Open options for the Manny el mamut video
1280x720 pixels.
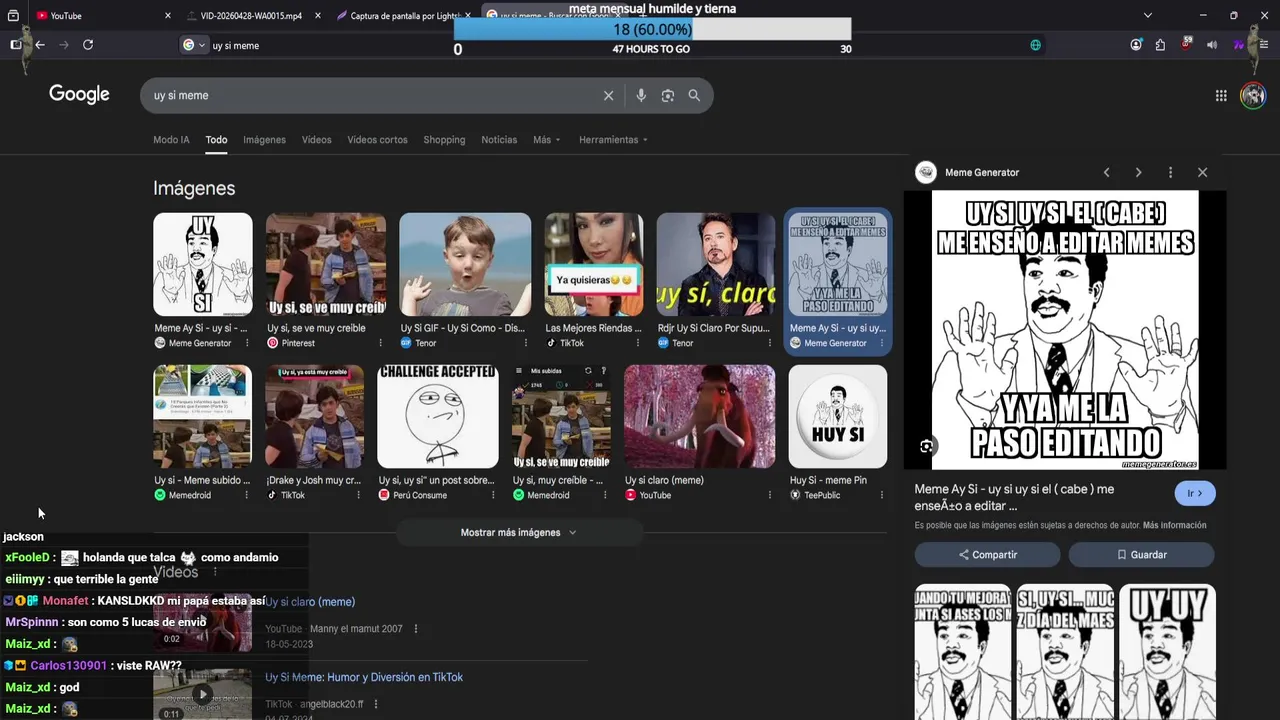(x=416, y=629)
